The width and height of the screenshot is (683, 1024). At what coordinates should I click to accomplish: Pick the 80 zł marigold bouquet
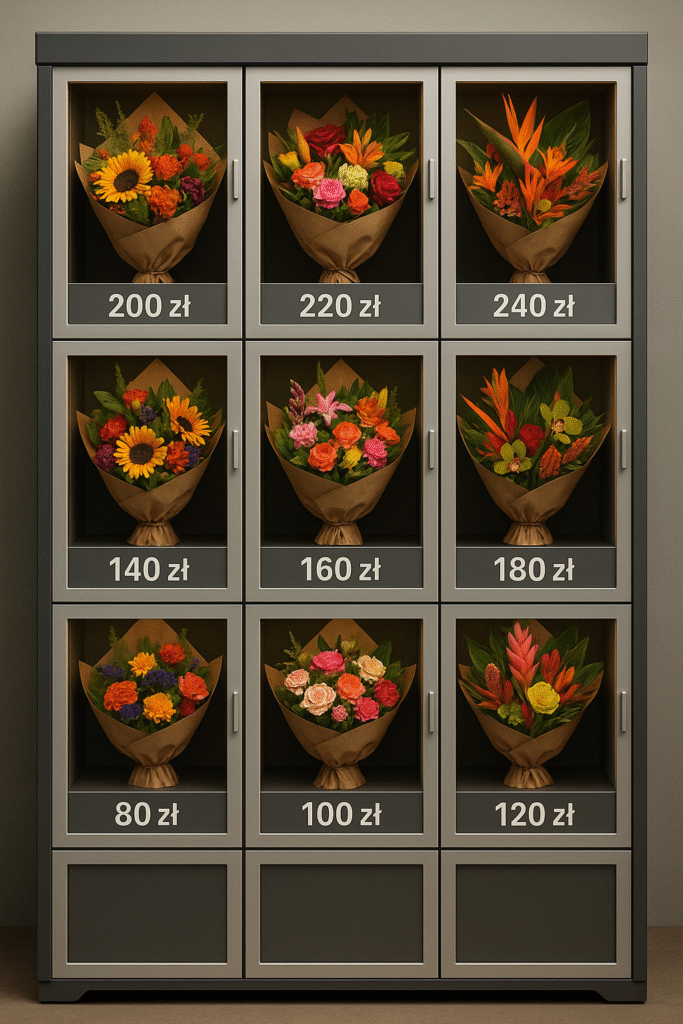click(151, 704)
